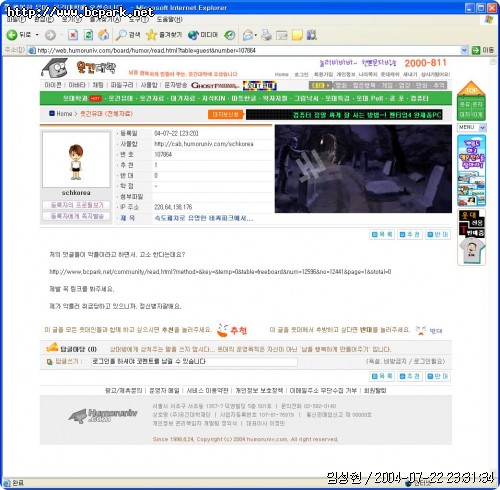Click the large orange 추천 face icon
Image resolution: width=500 pixels, height=490 pixels.
point(232,330)
